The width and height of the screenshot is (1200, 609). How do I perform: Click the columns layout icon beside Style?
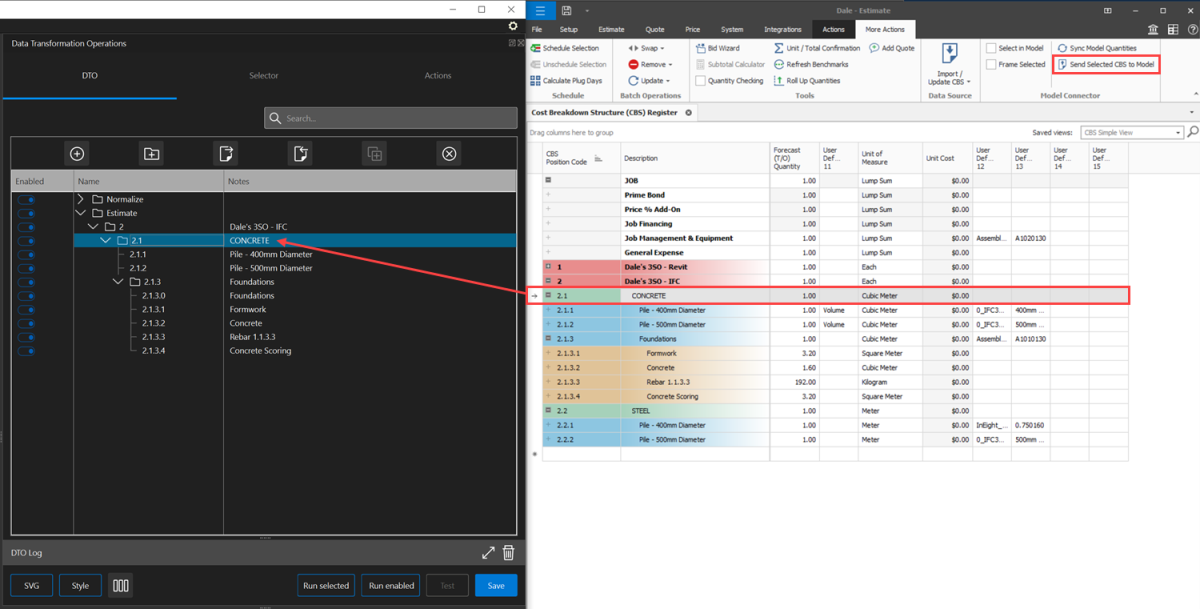[121, 586]
